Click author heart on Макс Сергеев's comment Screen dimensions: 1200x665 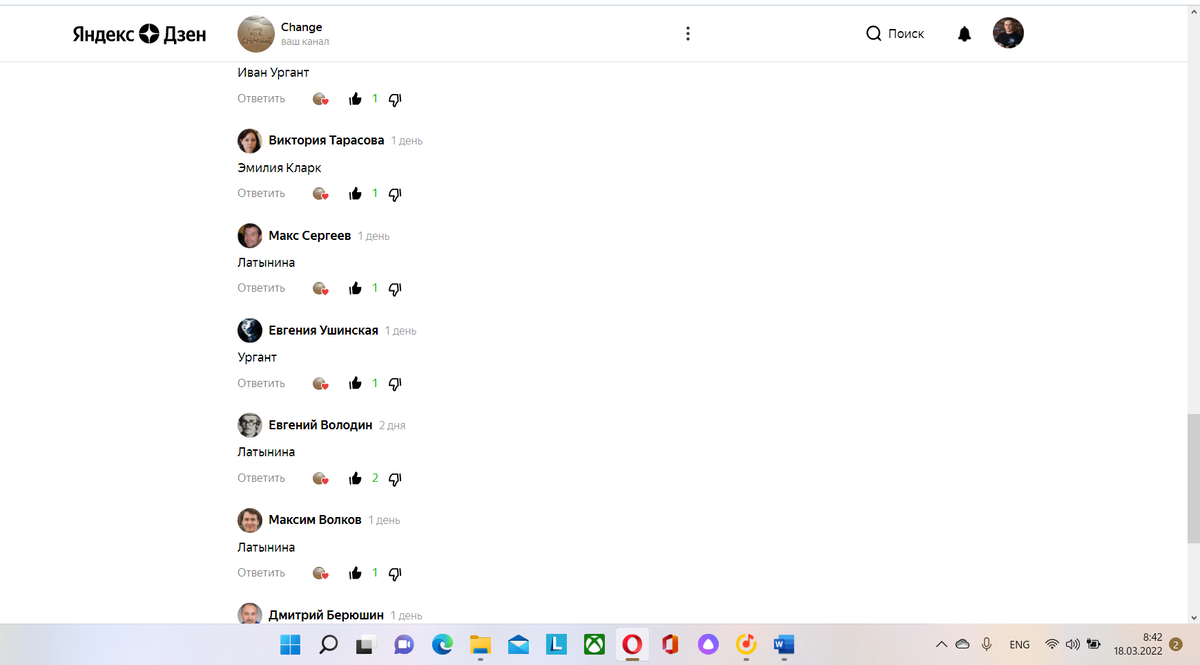pos(320,288)
